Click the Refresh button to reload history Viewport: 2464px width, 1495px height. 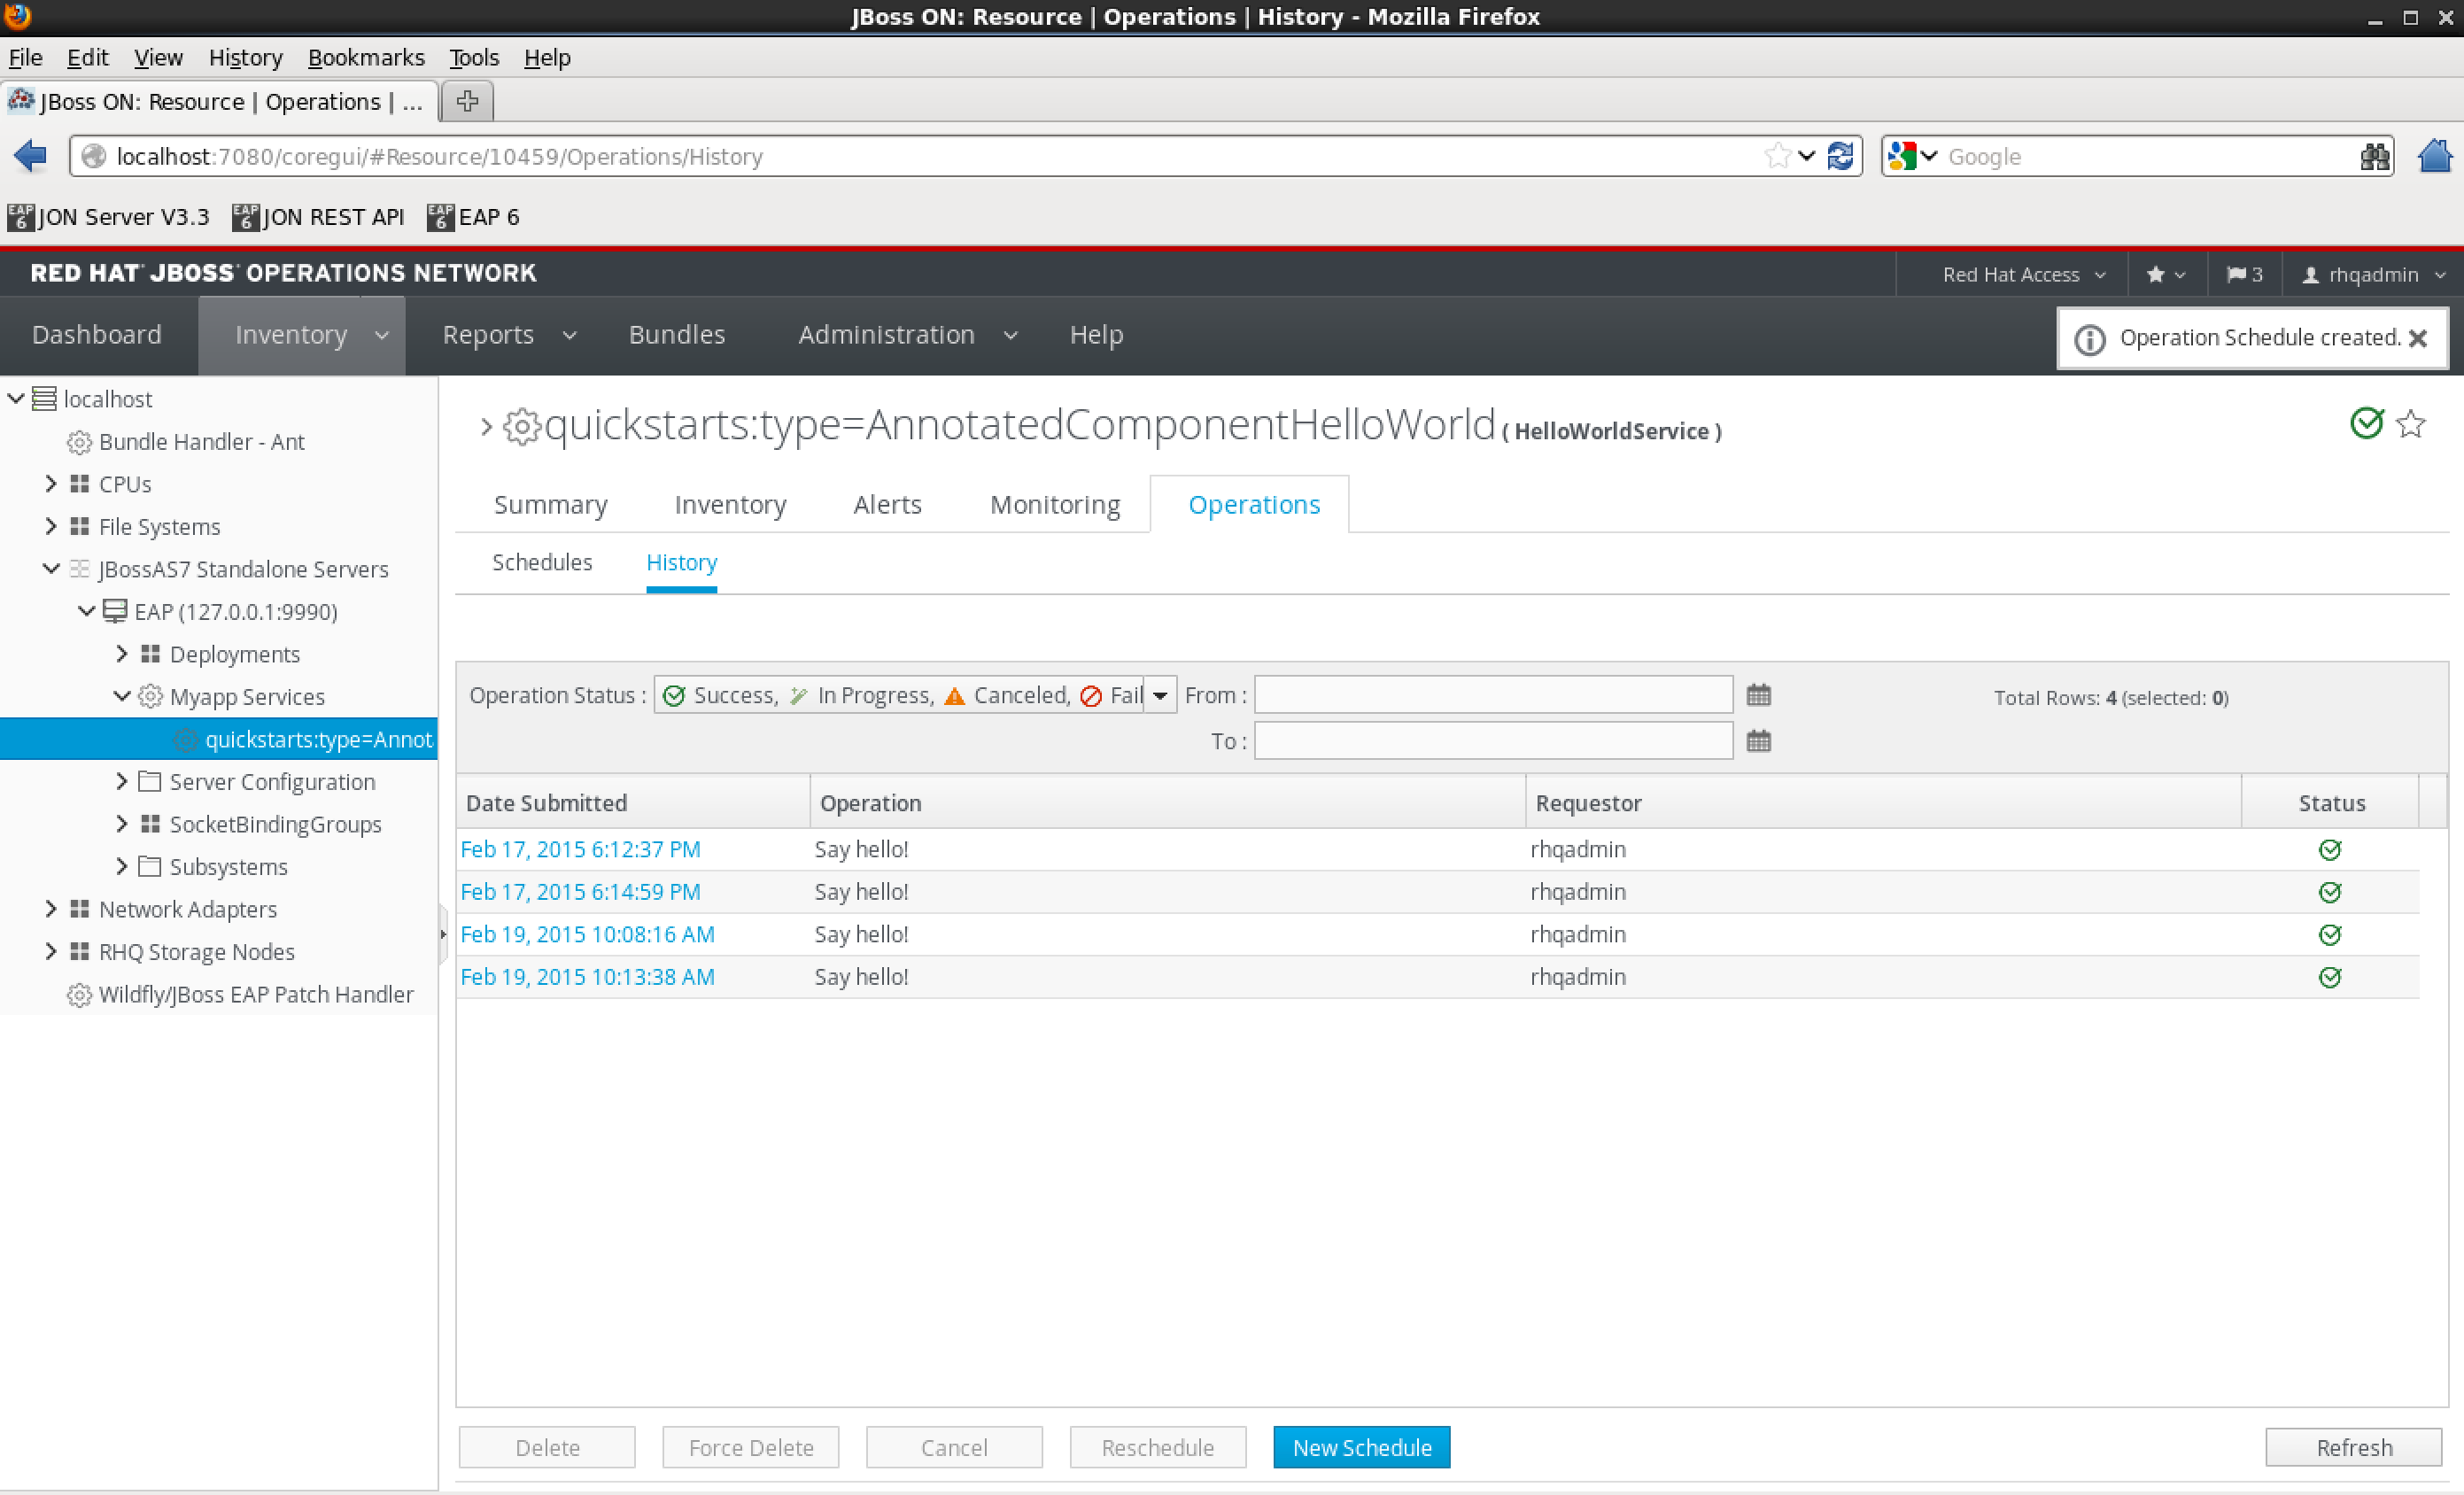2357,1447
